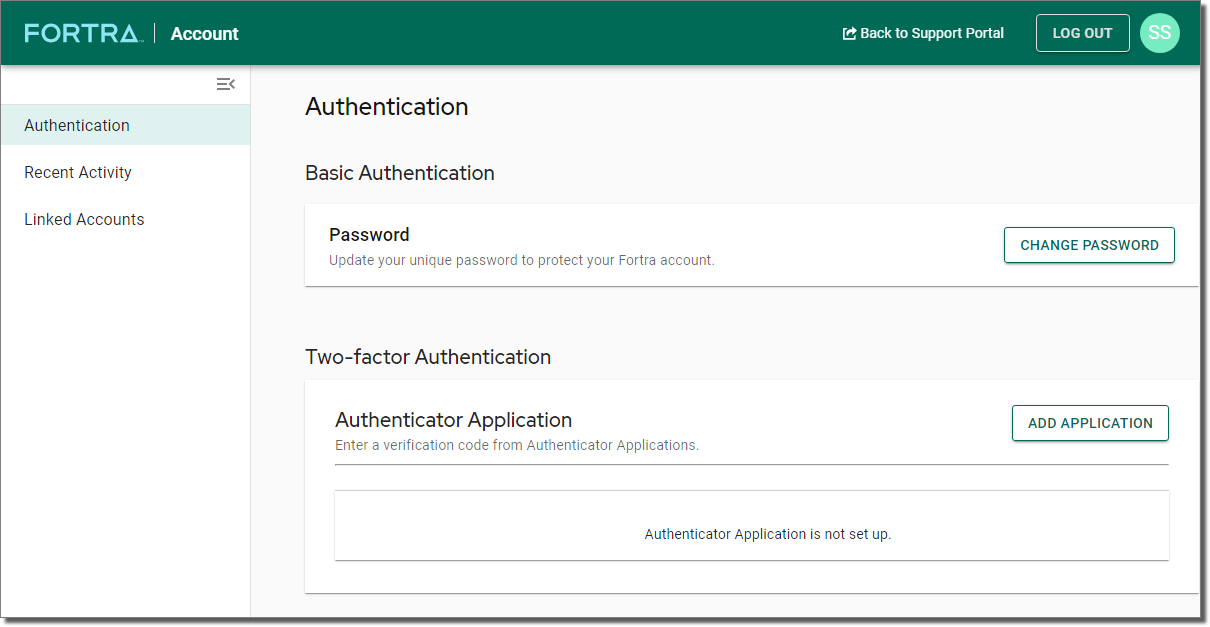This screenshot has width=1210, height=627.
Task: Click ADD APPLICATION for the authenticator
Action: point(1090,423)
